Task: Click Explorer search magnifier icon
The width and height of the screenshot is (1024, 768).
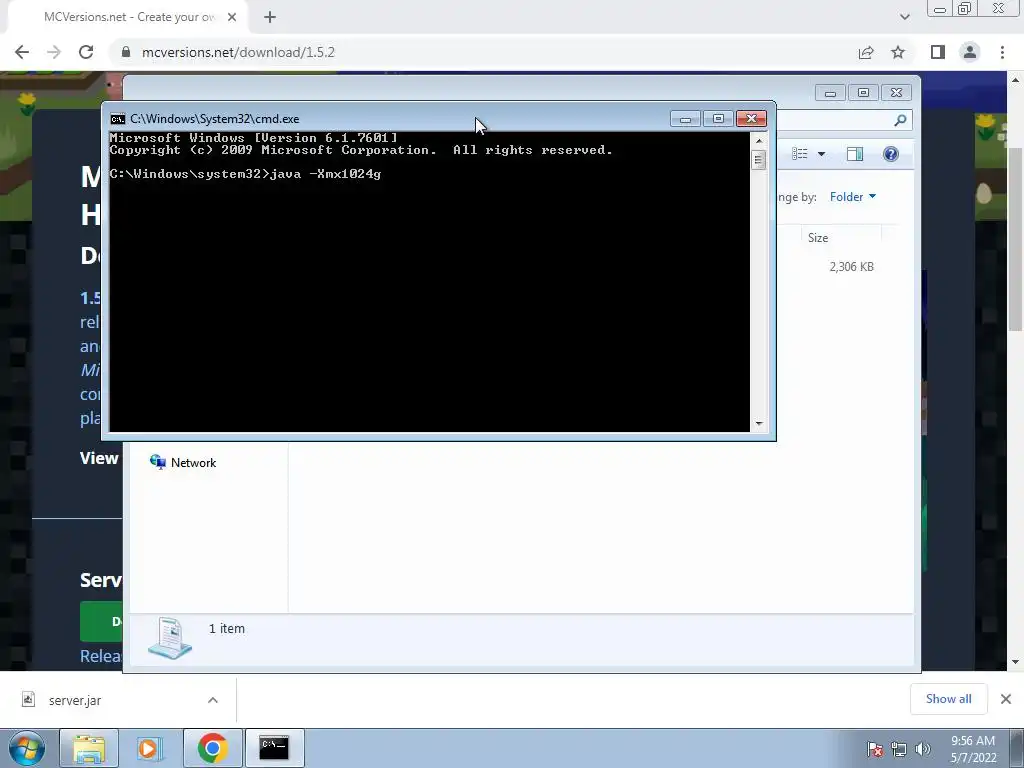Action: pos(901,120)
